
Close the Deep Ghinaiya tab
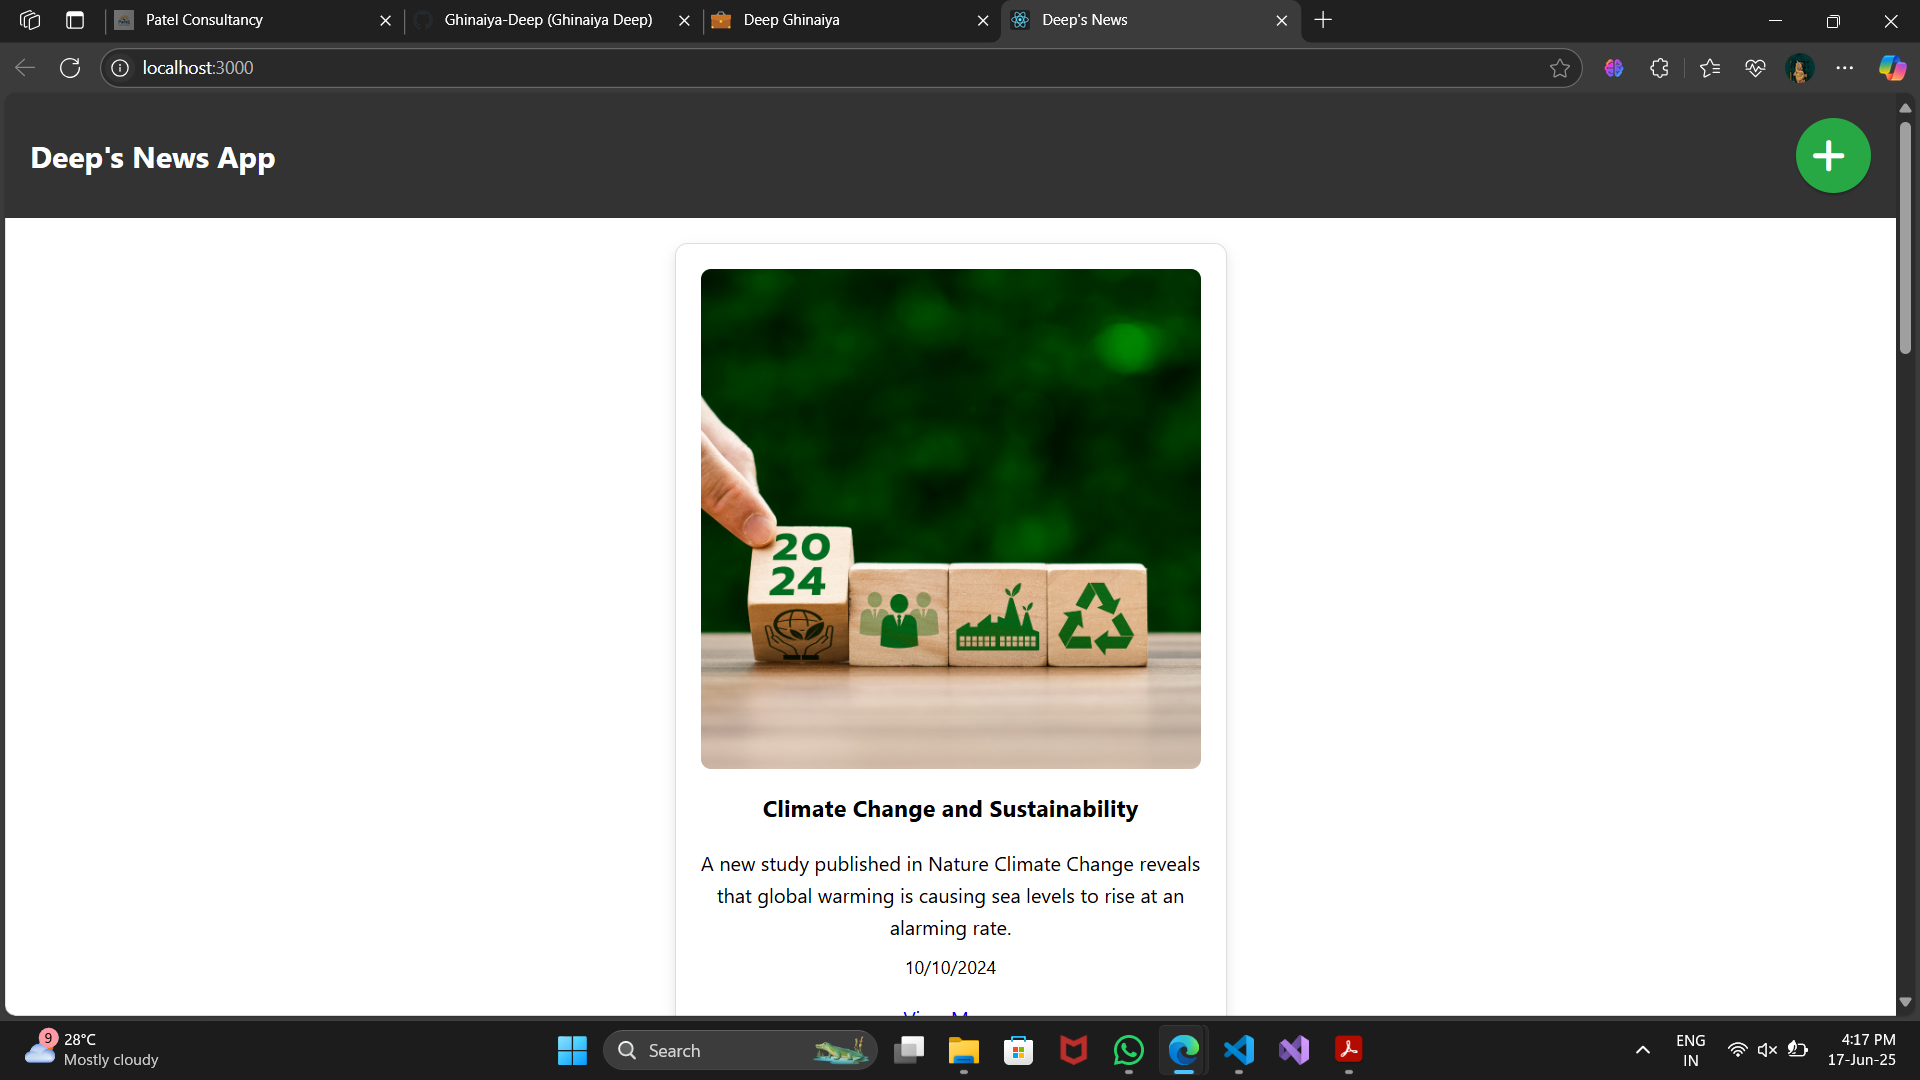tap(983, 20)
